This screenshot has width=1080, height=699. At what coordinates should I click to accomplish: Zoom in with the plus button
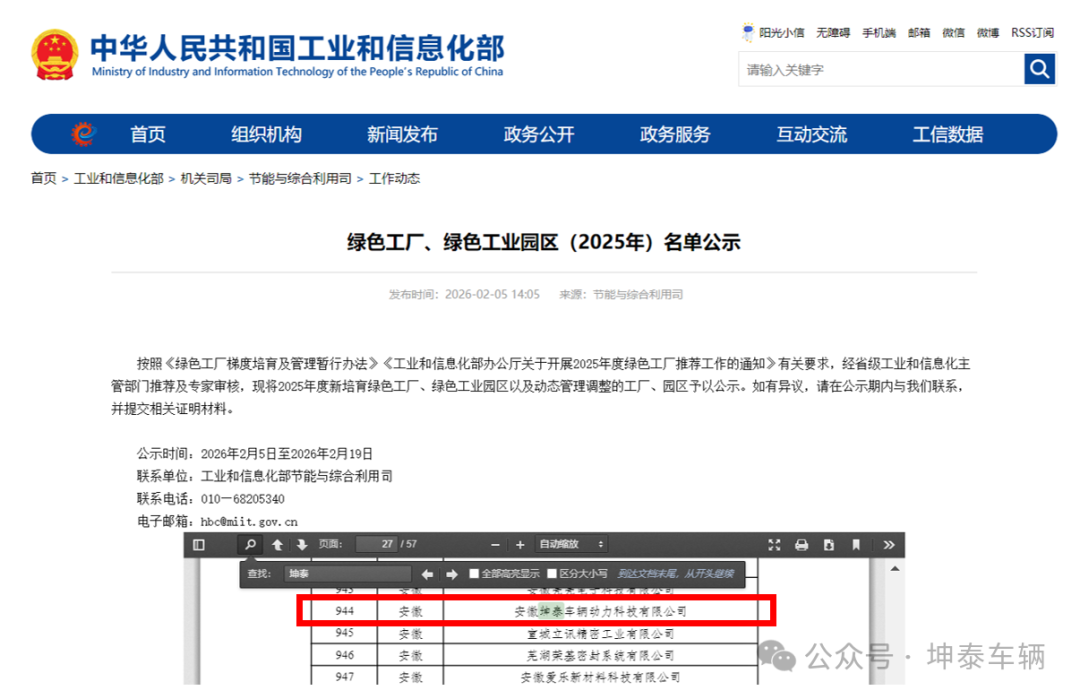click(519, 544)
